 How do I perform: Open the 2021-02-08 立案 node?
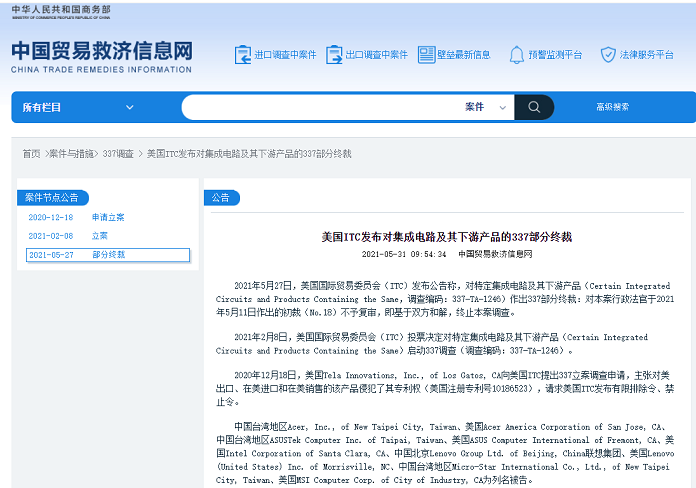point(68,236)
